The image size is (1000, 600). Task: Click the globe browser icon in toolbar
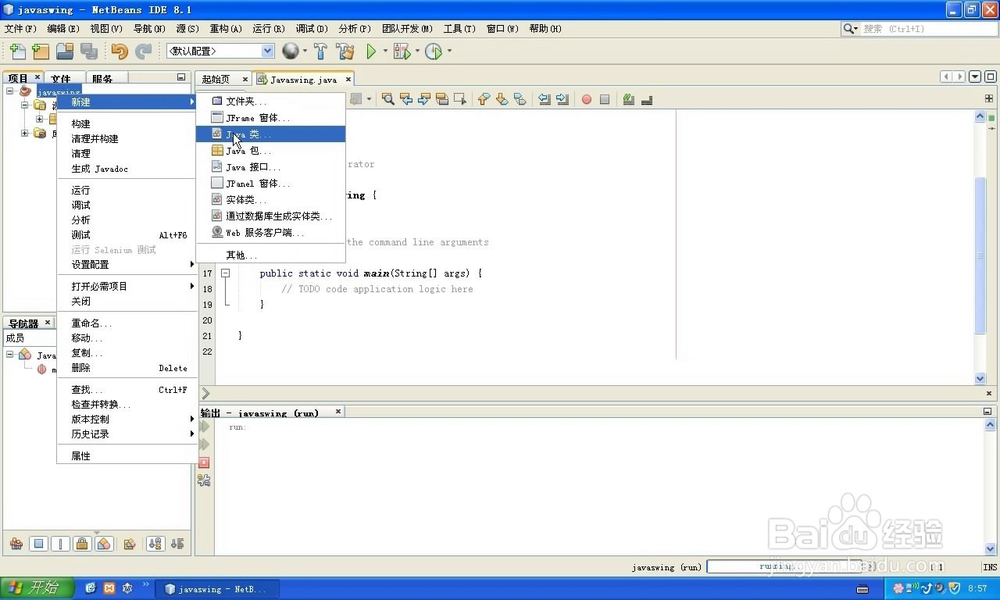(x=290, y=51)
